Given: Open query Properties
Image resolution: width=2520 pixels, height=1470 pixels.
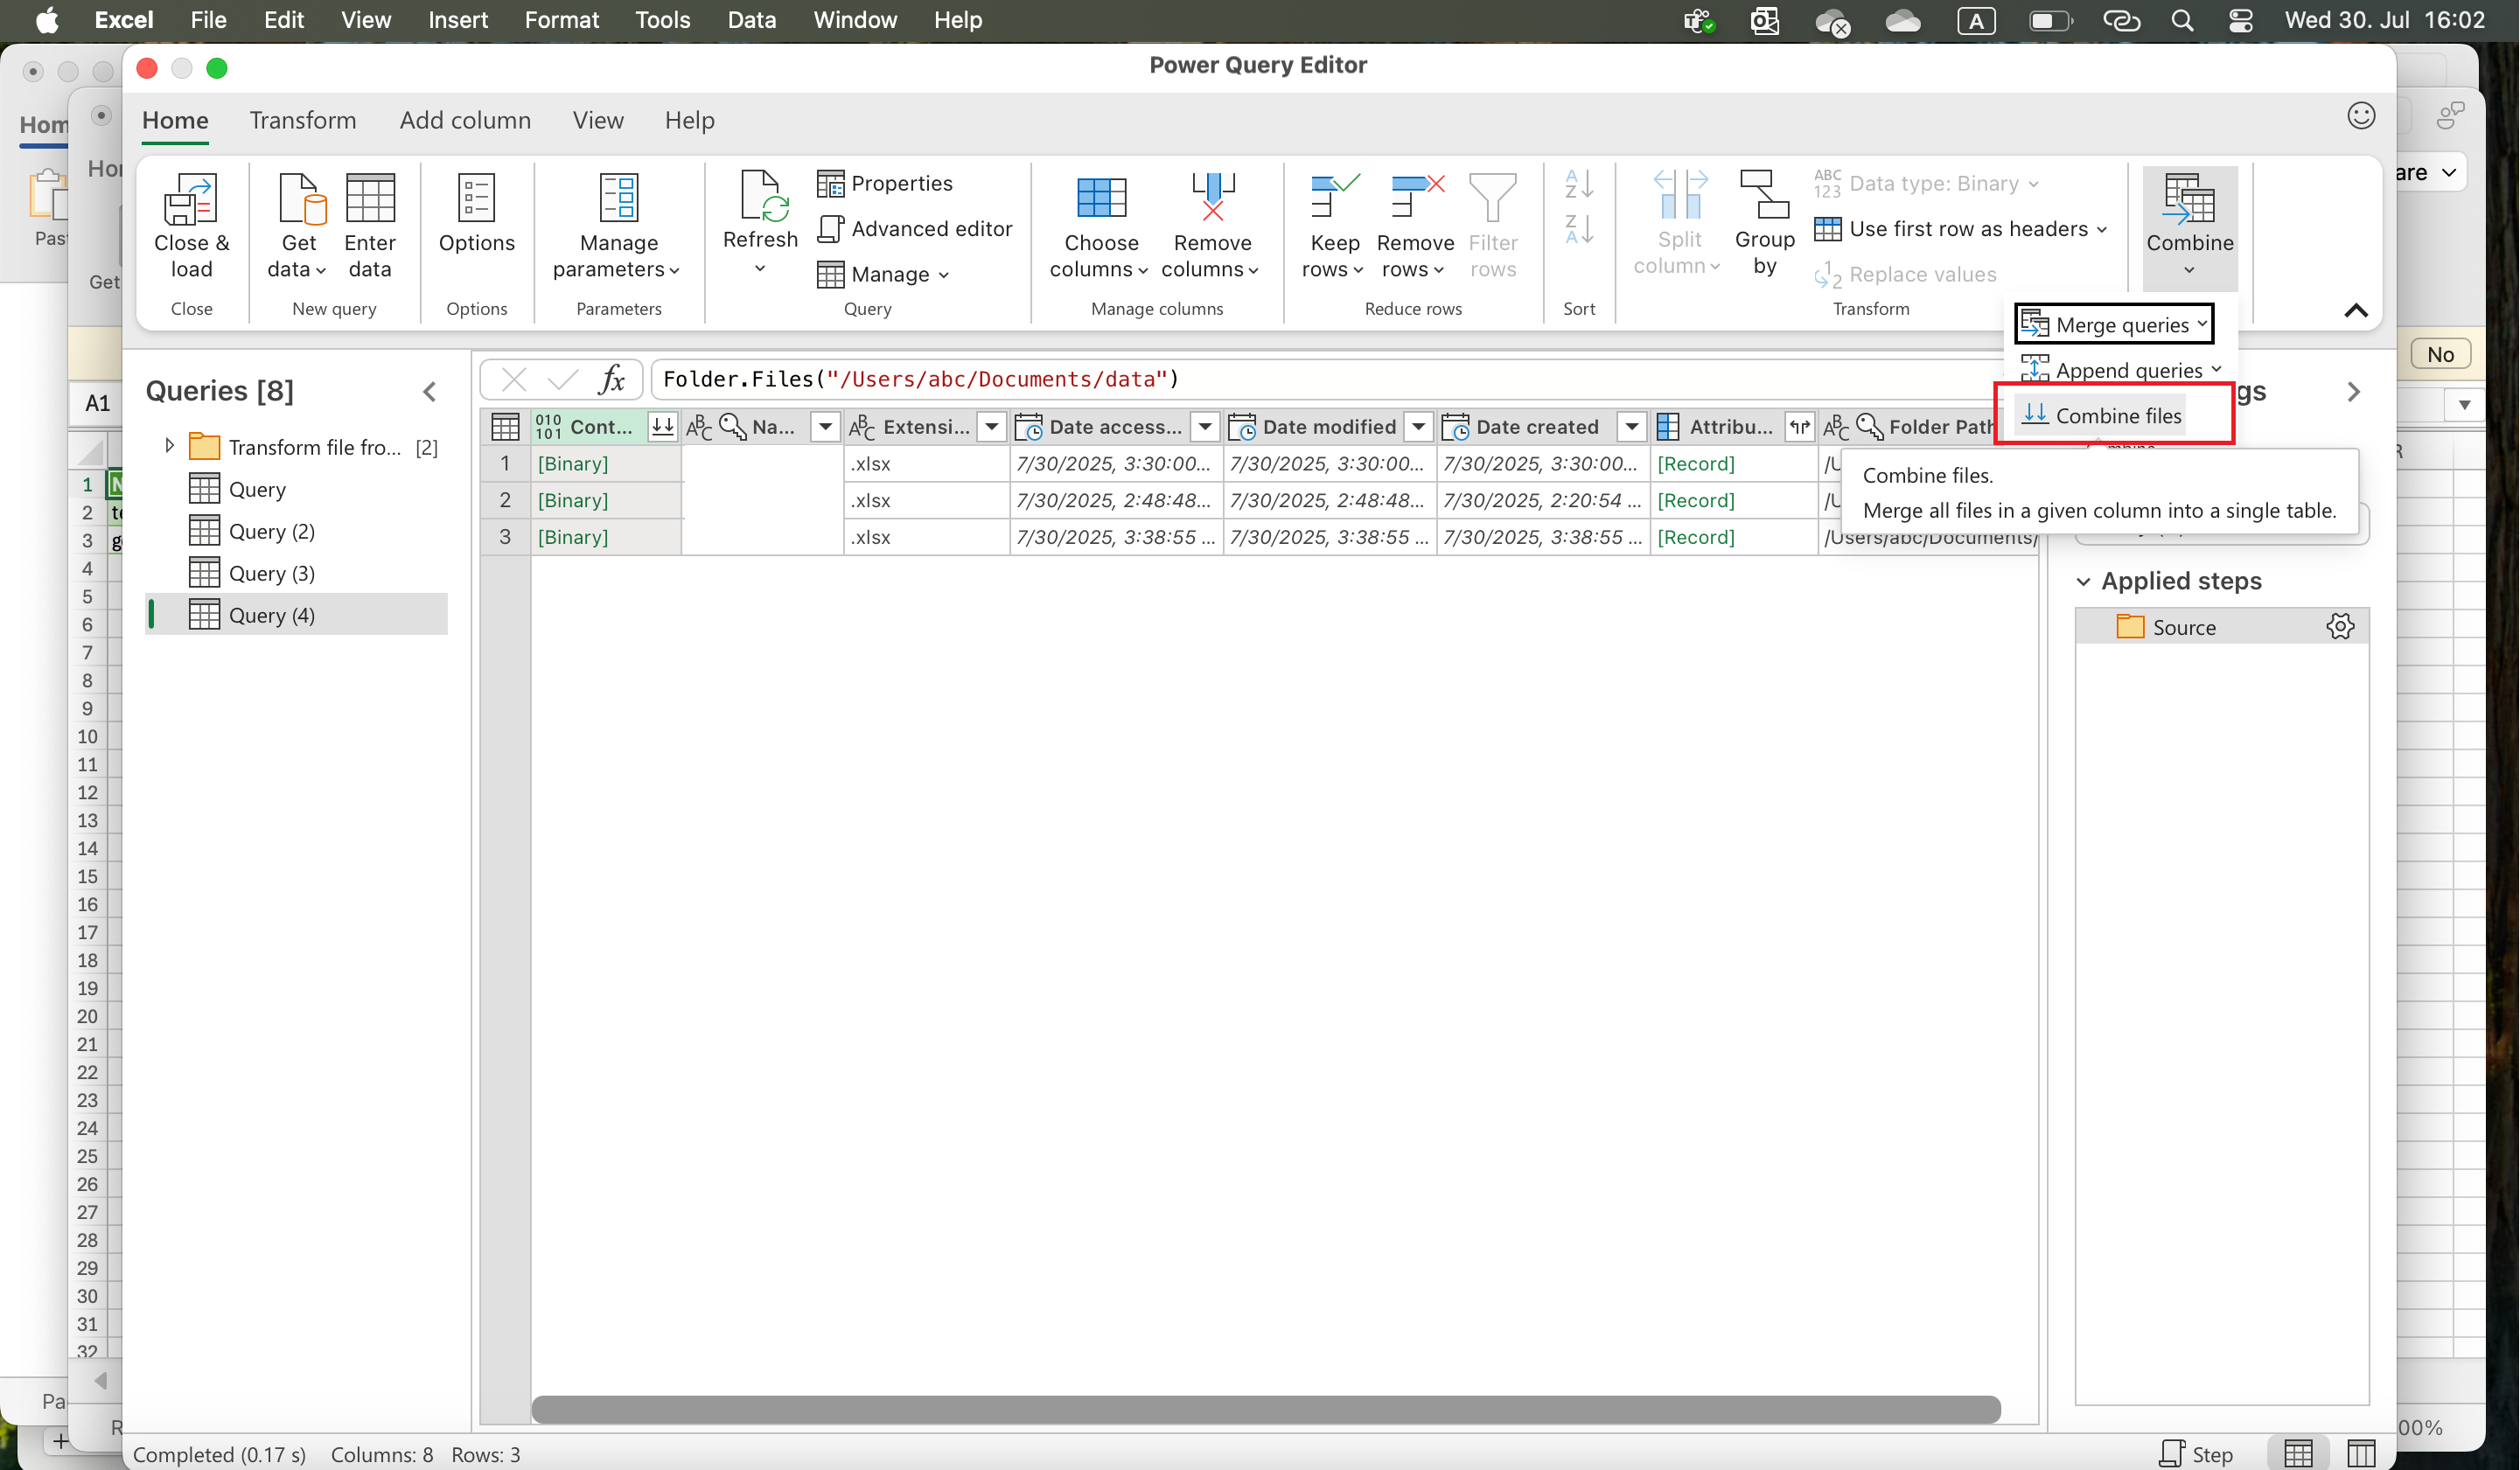Looking at the screenshot, I should [x=886, y=184].
